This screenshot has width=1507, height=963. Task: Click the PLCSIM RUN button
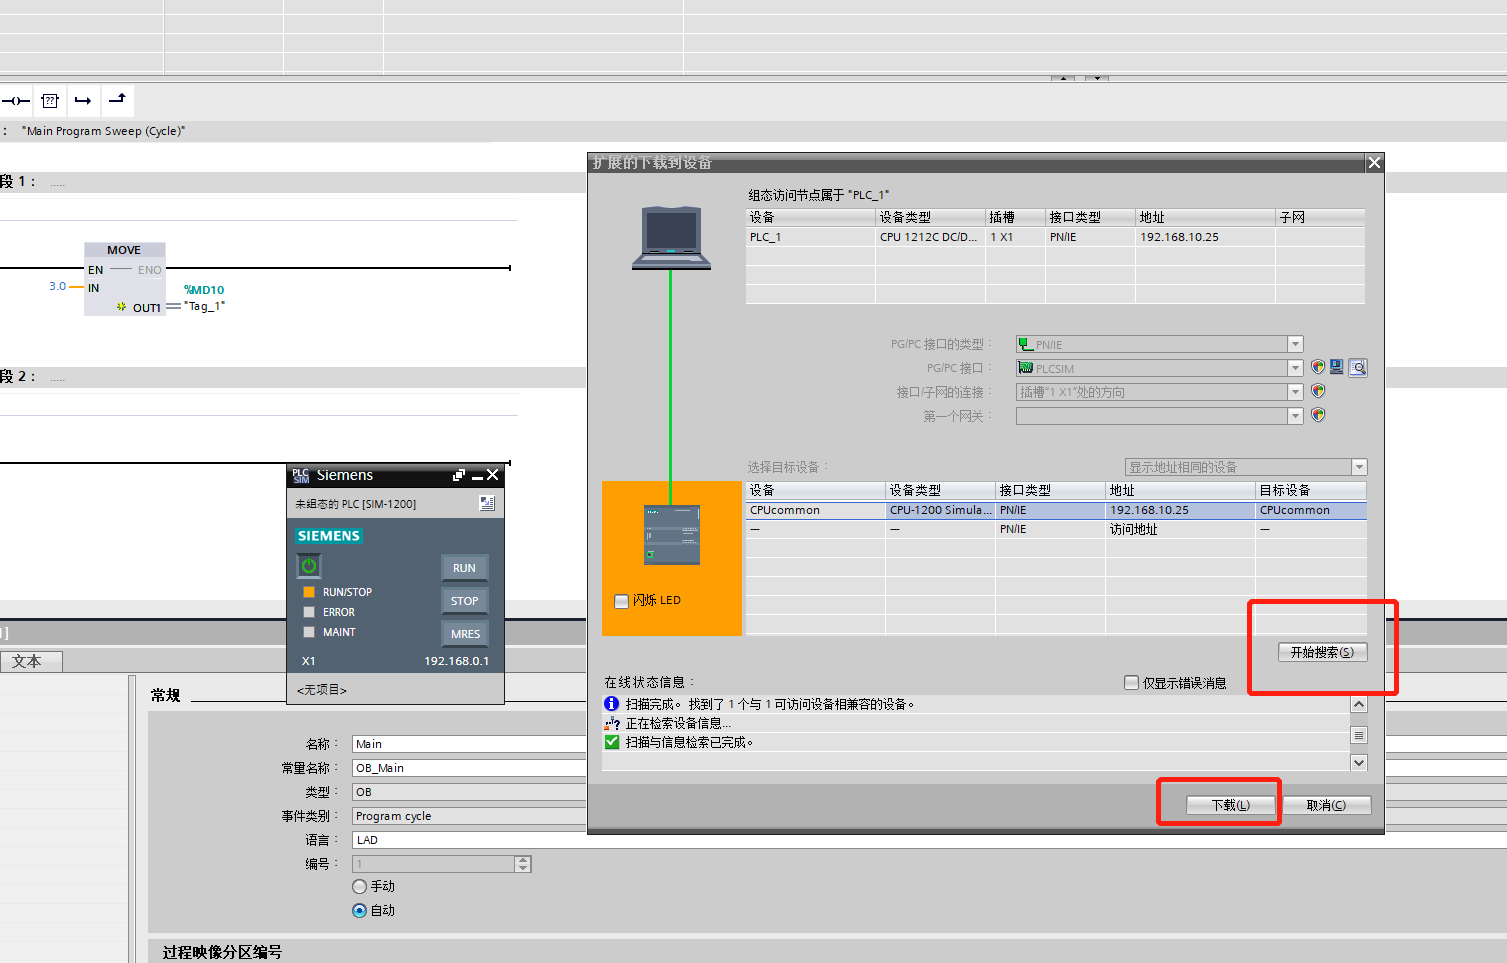(464, 568)
